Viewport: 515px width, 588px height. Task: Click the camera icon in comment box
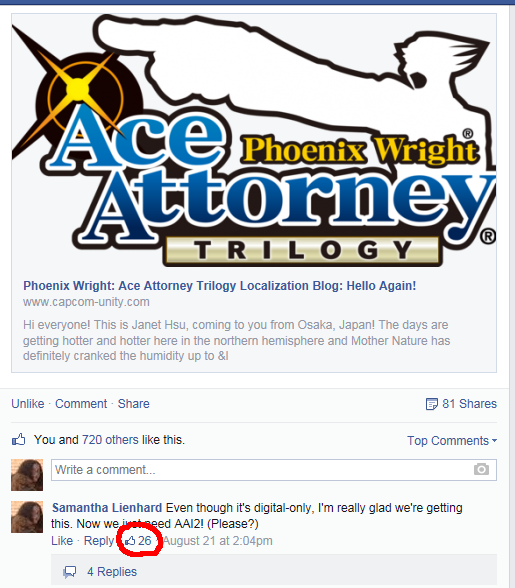point(481,469)
